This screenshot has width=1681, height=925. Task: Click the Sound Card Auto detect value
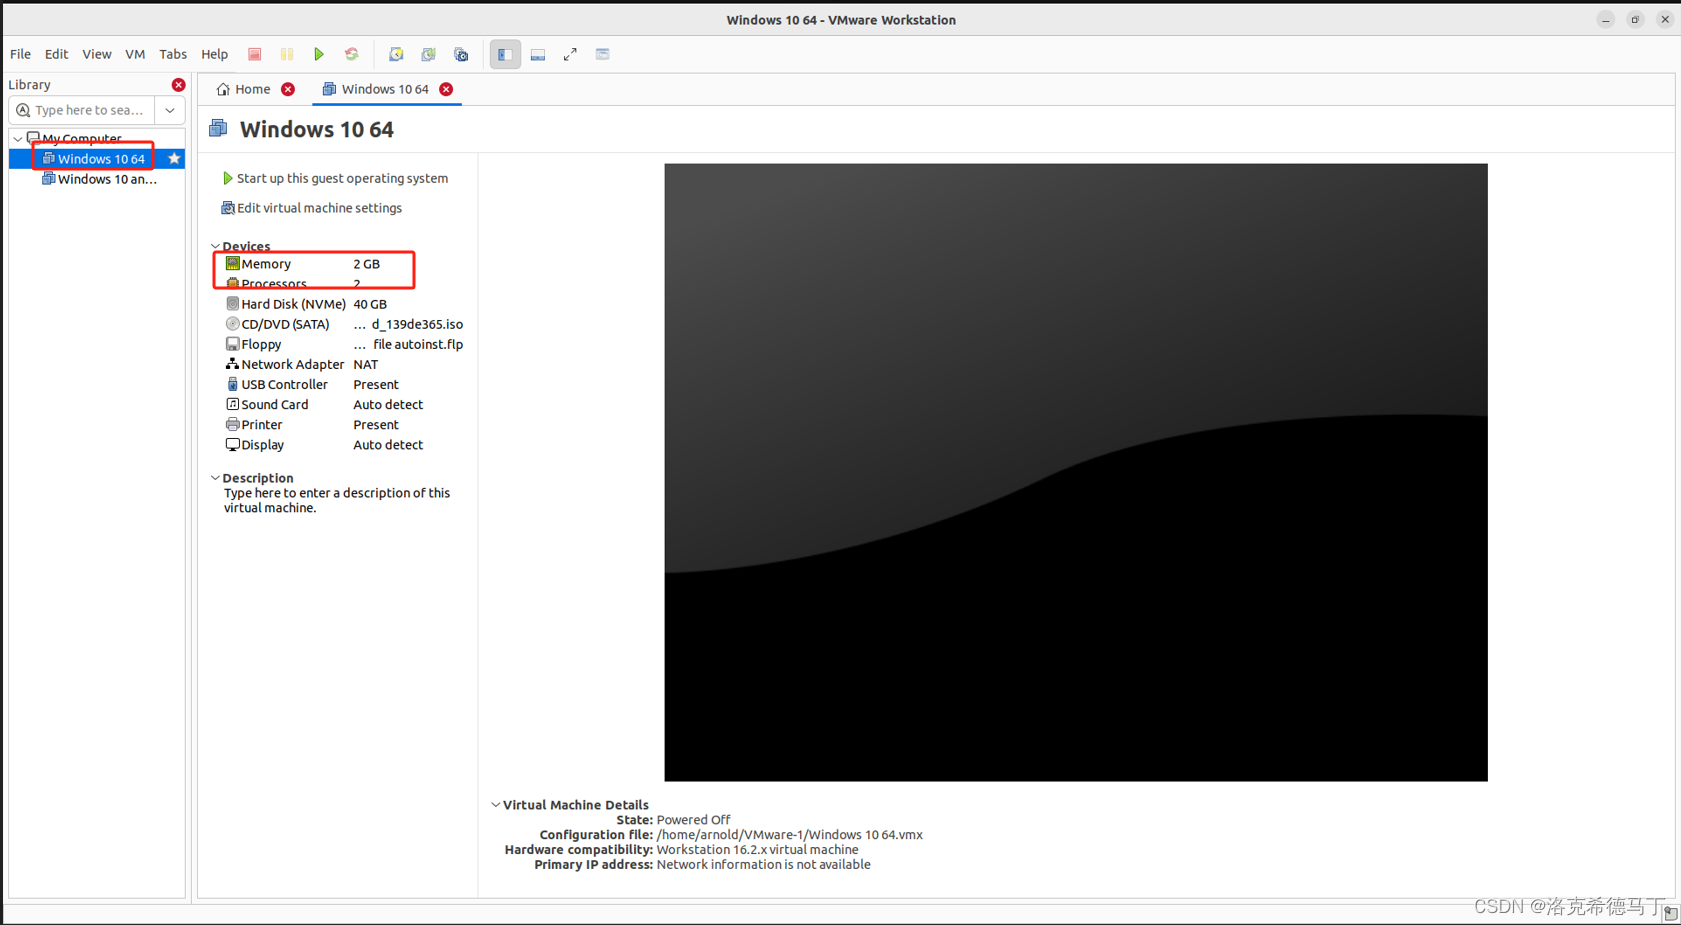click(x=388, y=404)
